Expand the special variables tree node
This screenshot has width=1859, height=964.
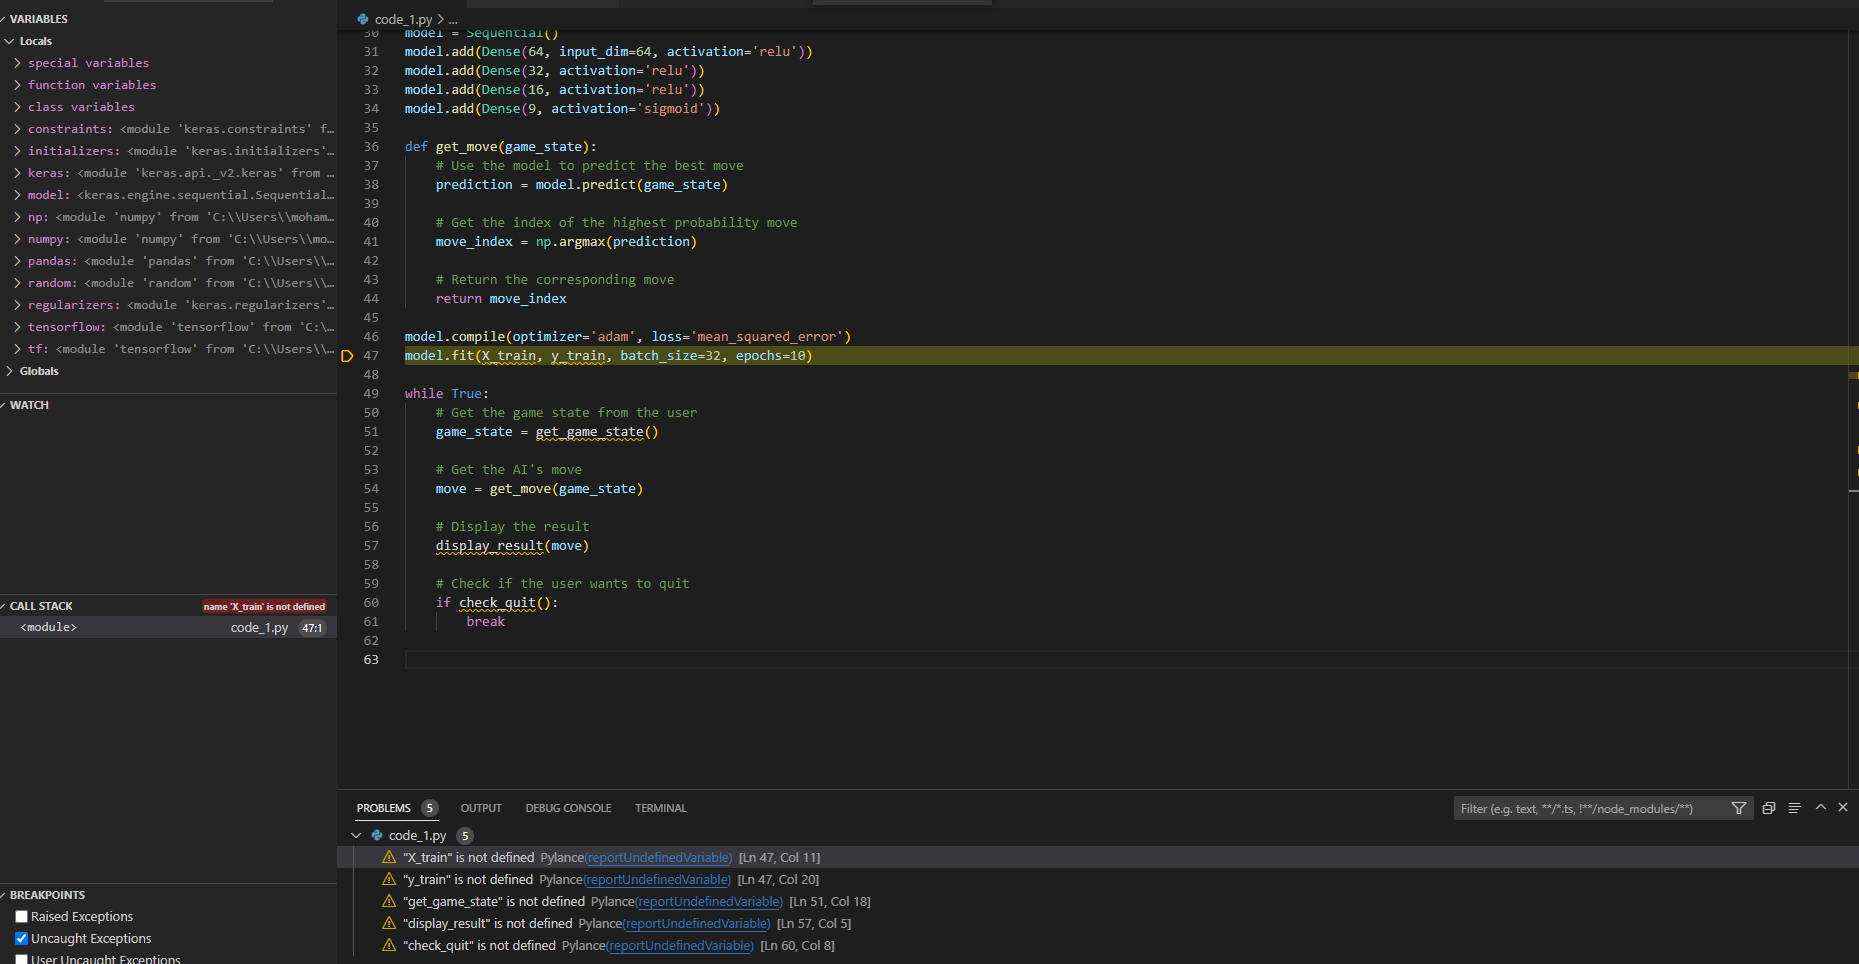(x=17, y=63)
